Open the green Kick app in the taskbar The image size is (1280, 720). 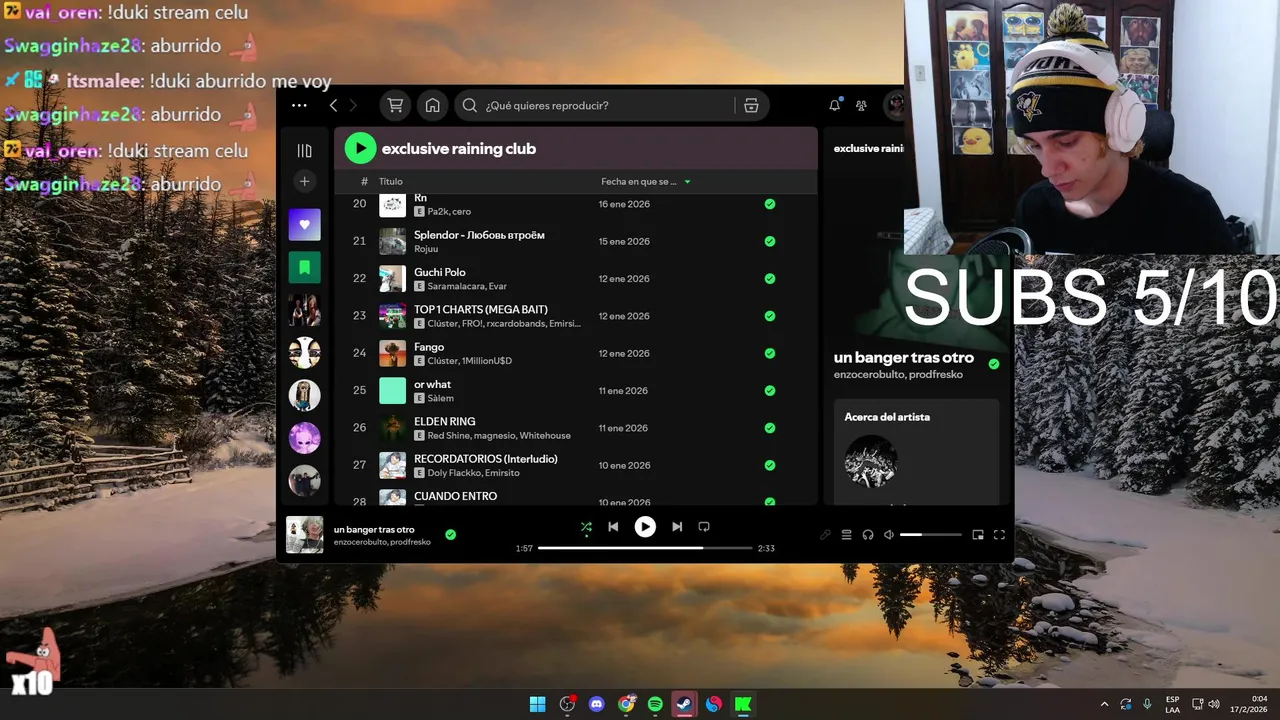coord(743,704)
